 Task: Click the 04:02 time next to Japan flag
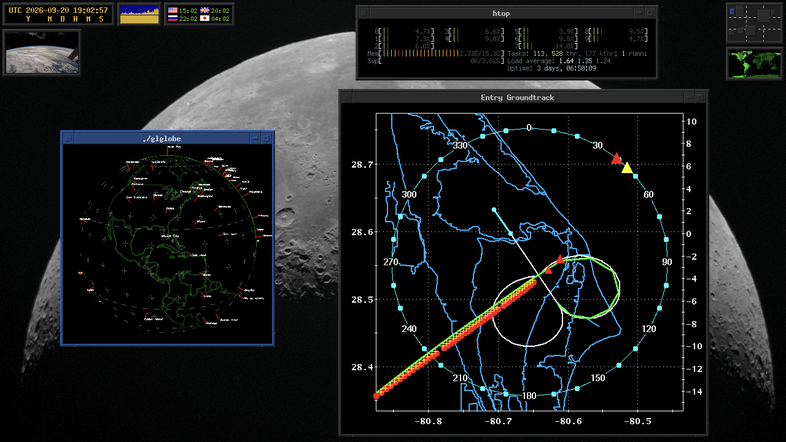click(x=221, y=18)
